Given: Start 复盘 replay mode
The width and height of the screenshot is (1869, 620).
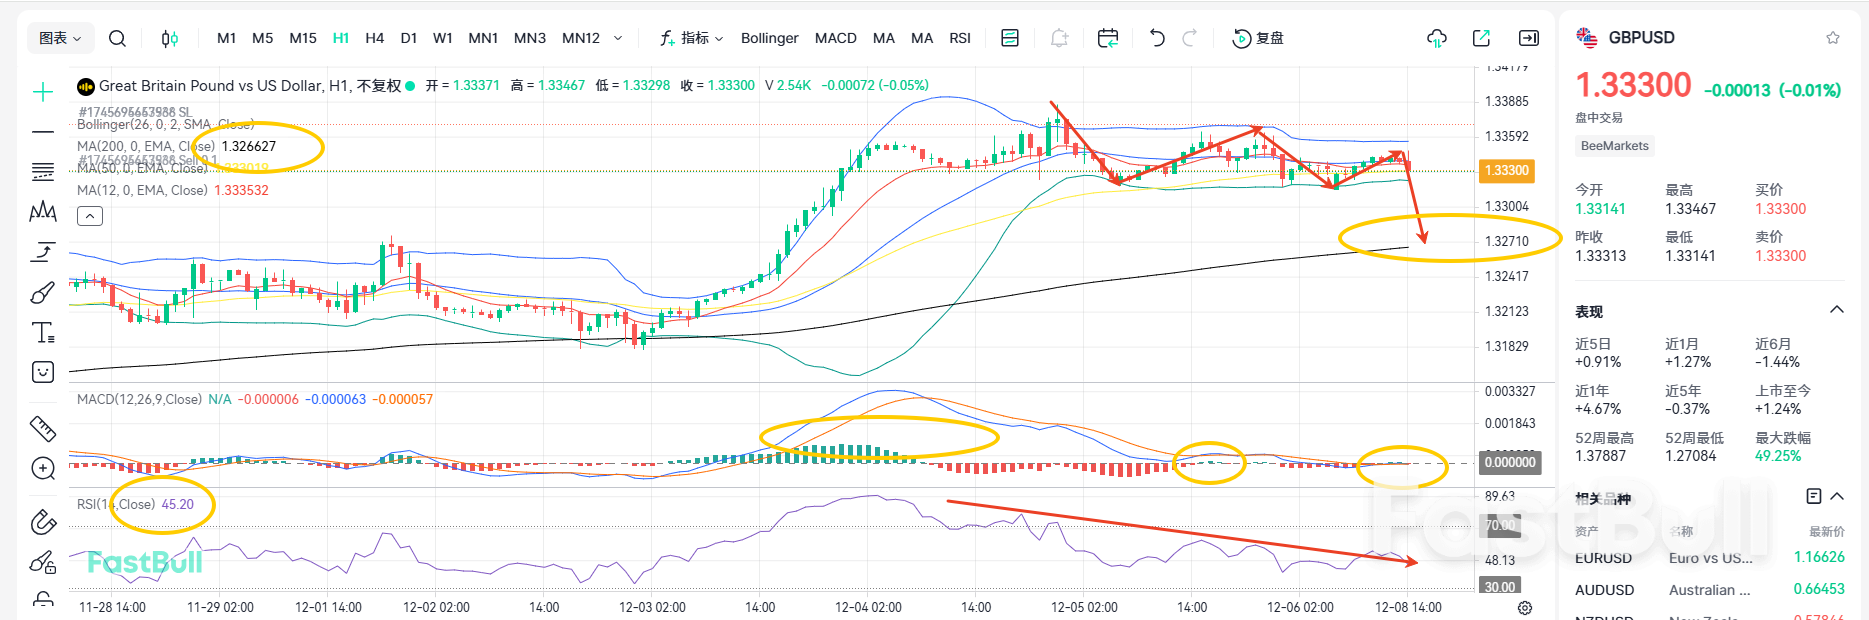Looking at the screenshot, I should point(1258,38).
